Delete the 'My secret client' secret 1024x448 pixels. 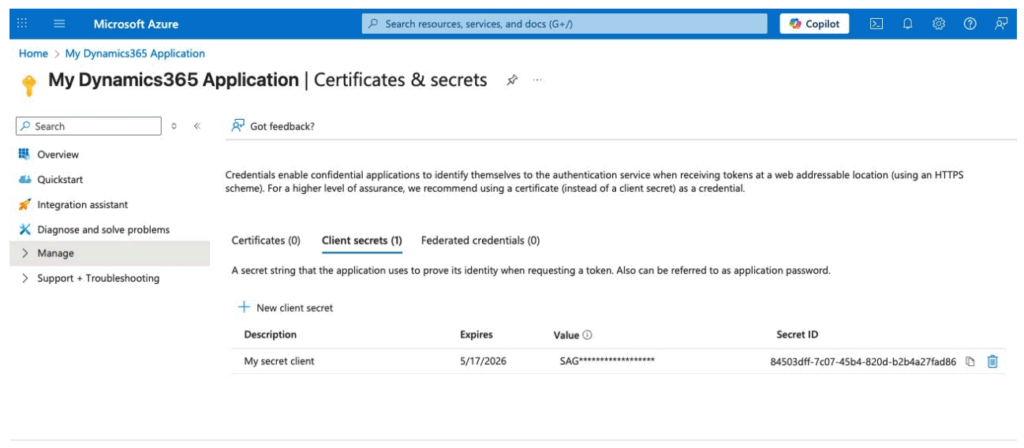(992, 362)
